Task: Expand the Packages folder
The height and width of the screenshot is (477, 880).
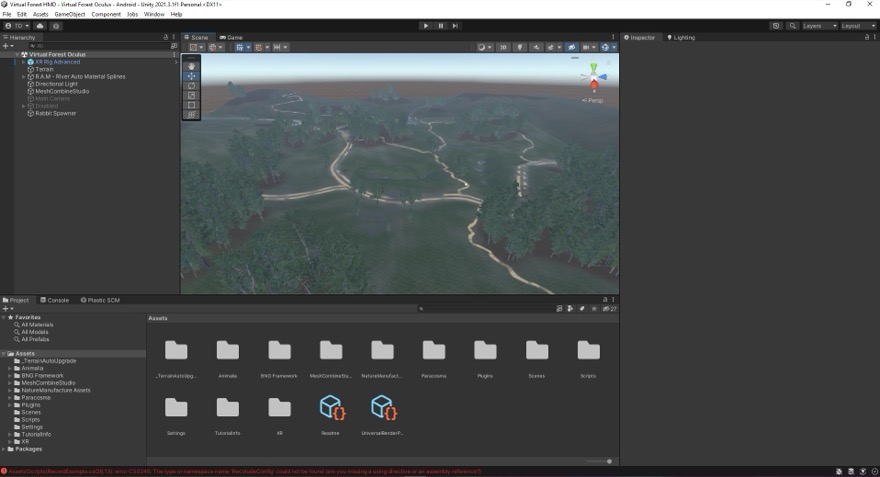Action: [x=4, y=449]
